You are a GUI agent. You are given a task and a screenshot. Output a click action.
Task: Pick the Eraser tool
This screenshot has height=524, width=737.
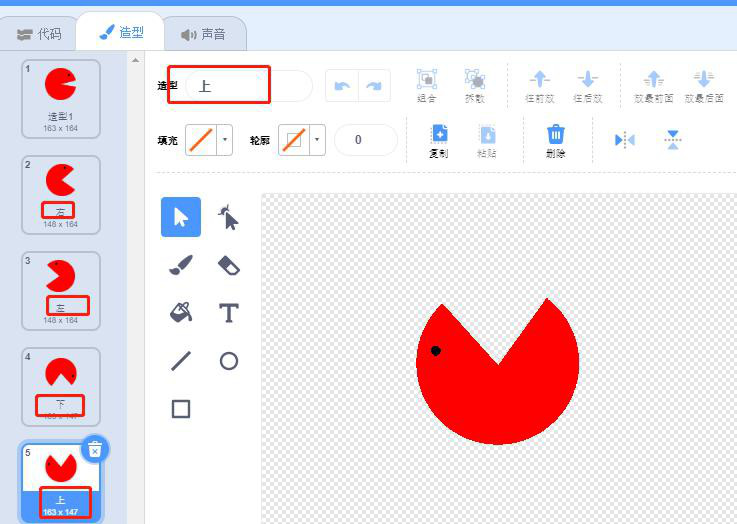click(229, 265)
